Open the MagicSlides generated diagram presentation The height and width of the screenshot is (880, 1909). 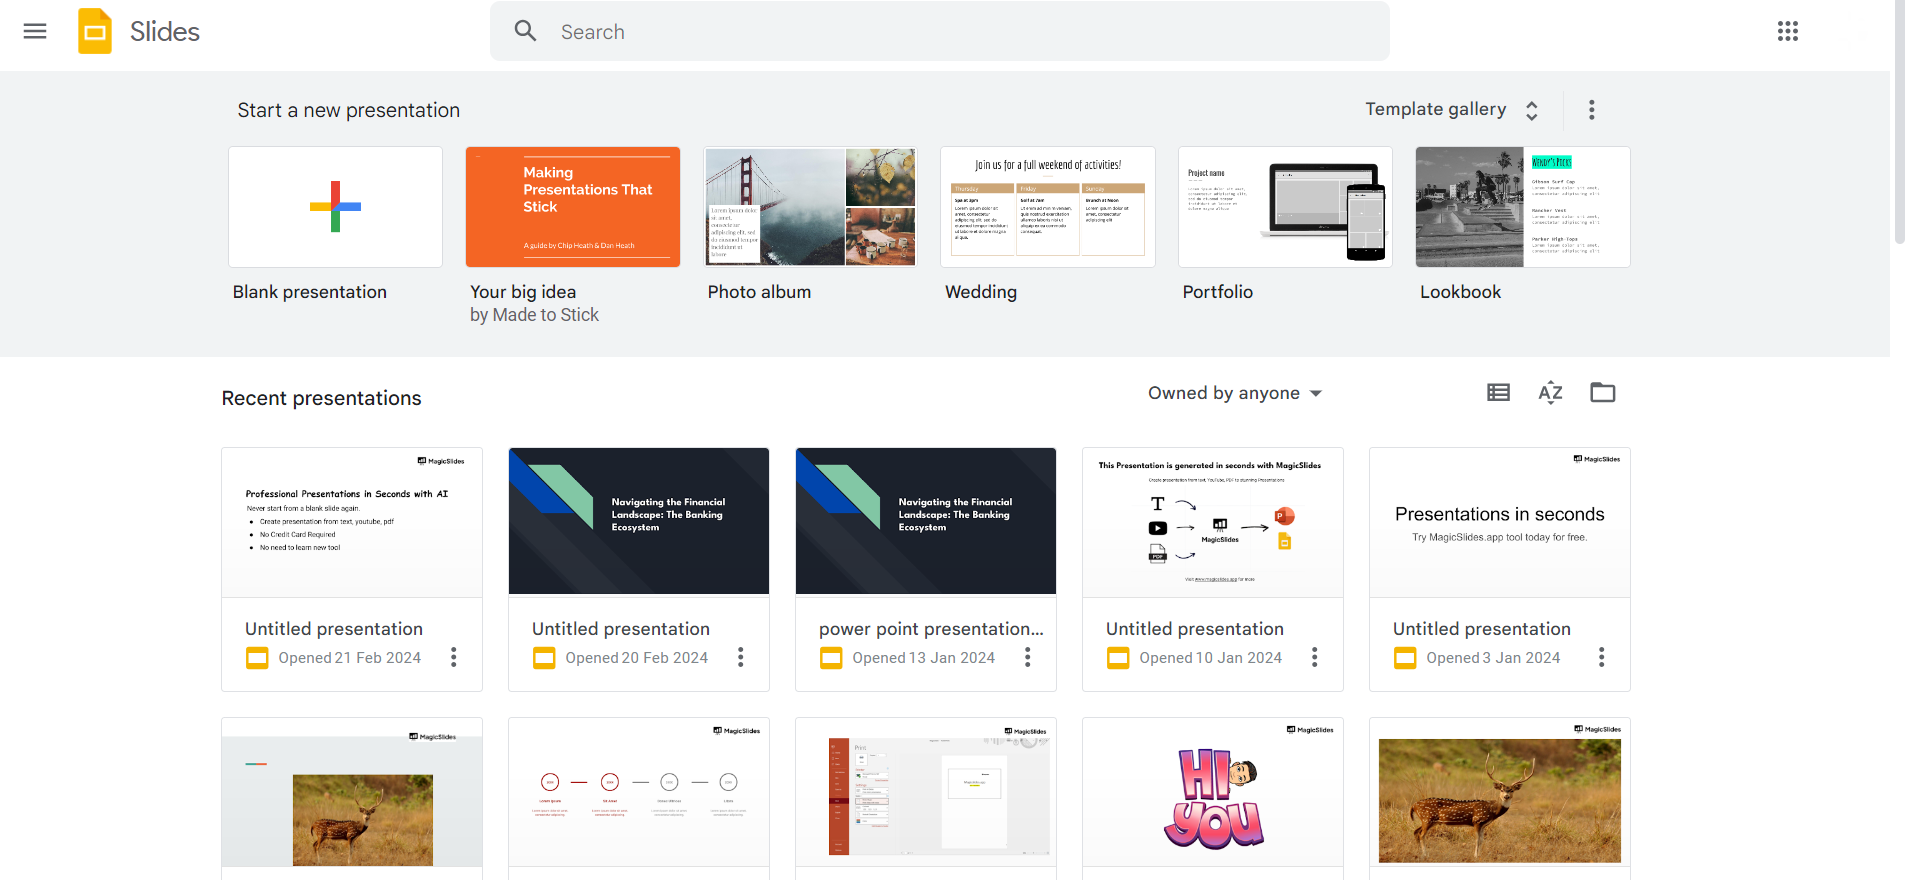(1213, 522)
